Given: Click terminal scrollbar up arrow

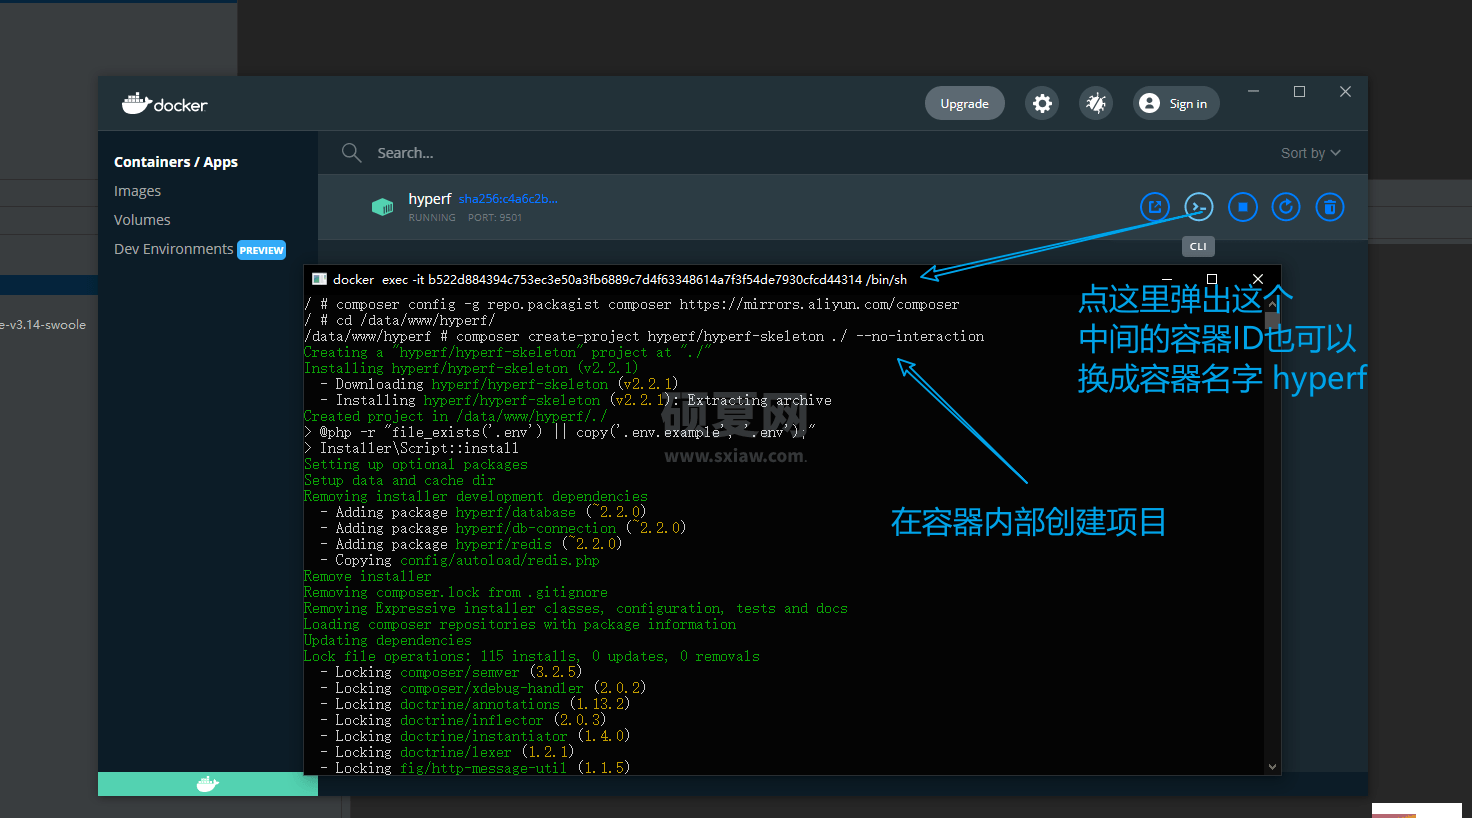Looking at the screenshot, I should (x=1272, y=302).
